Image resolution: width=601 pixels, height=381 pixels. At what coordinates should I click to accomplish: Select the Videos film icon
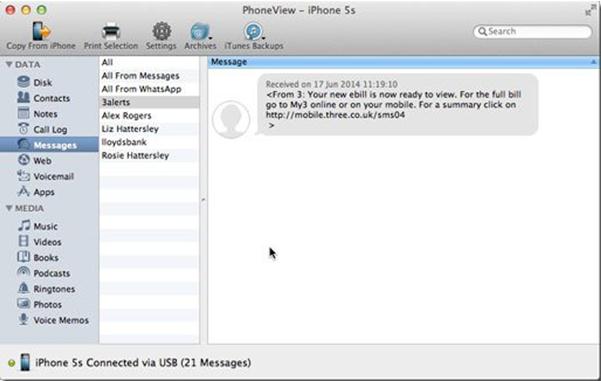click(x=24, y=241)
